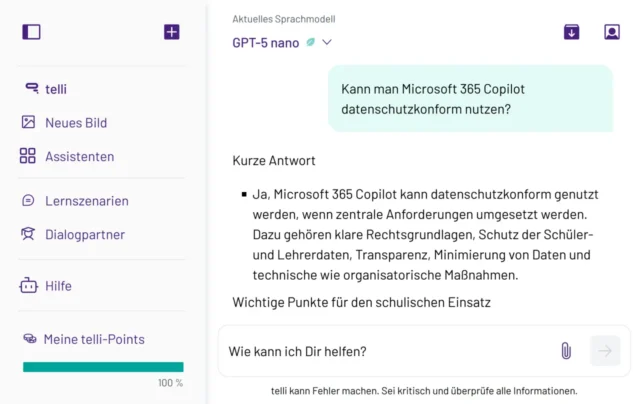This screenshot has width=640, height=404.
Task: Click 'Wichtige Punkte für den schulischen Einsatz'
Action: pos(361,302)
